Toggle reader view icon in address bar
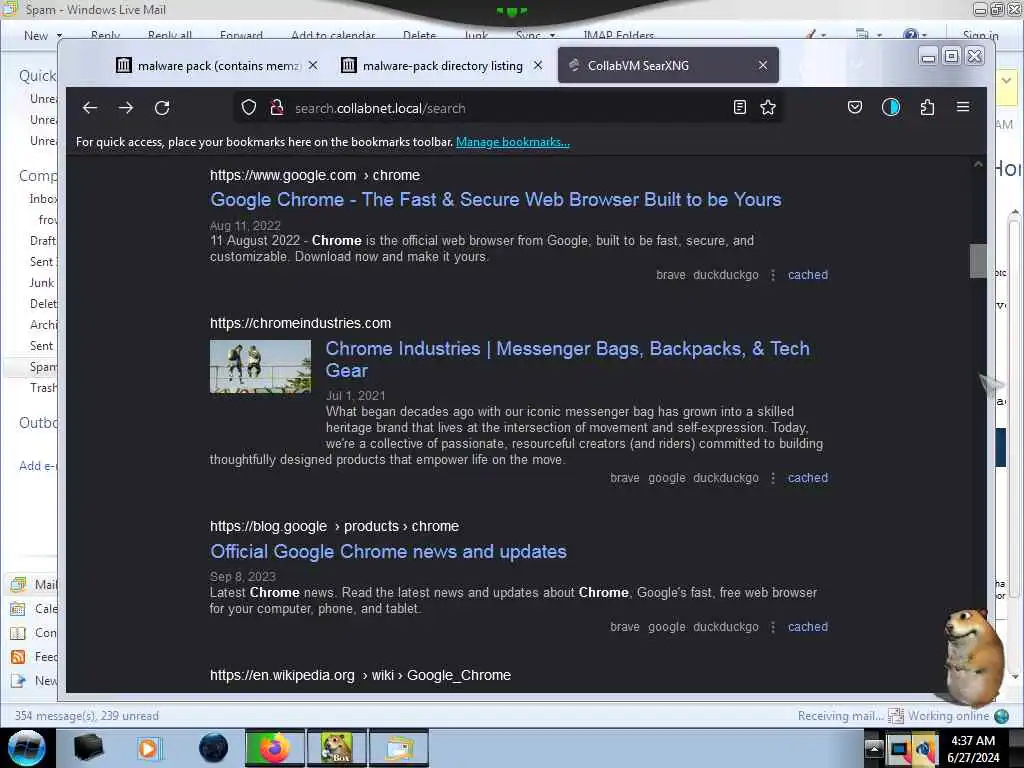1024x768 pixels. 739,107
